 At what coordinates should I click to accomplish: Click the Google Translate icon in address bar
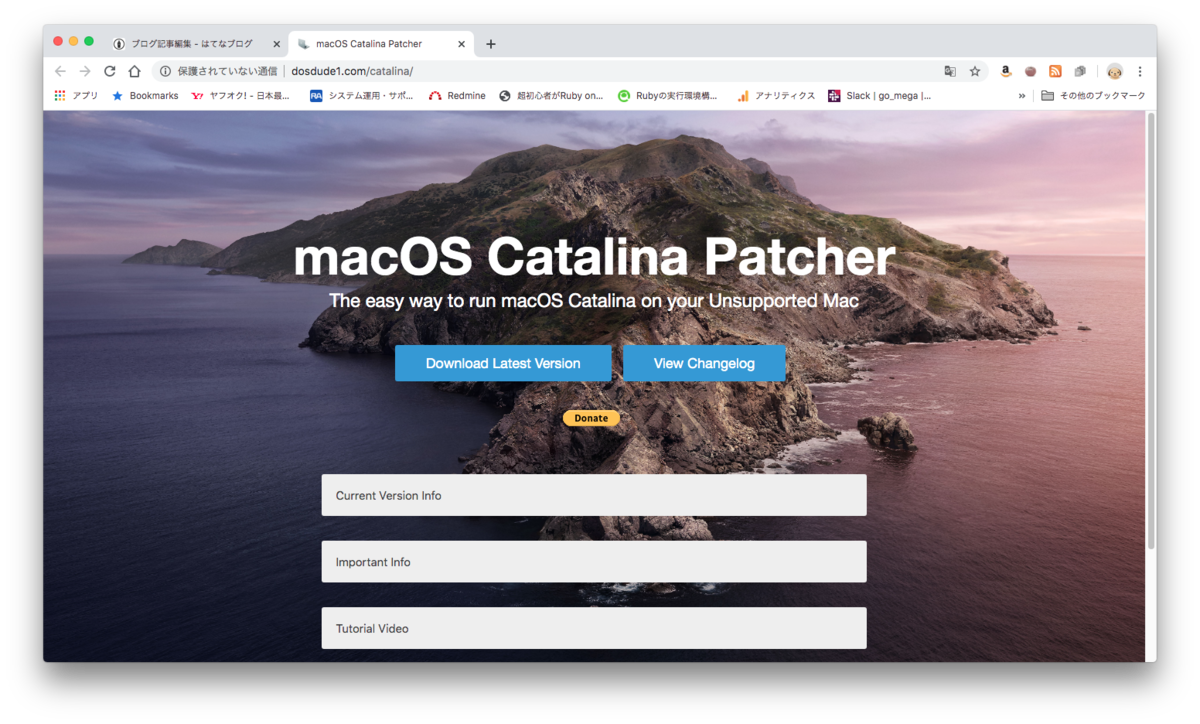click(x=950, y=71)
